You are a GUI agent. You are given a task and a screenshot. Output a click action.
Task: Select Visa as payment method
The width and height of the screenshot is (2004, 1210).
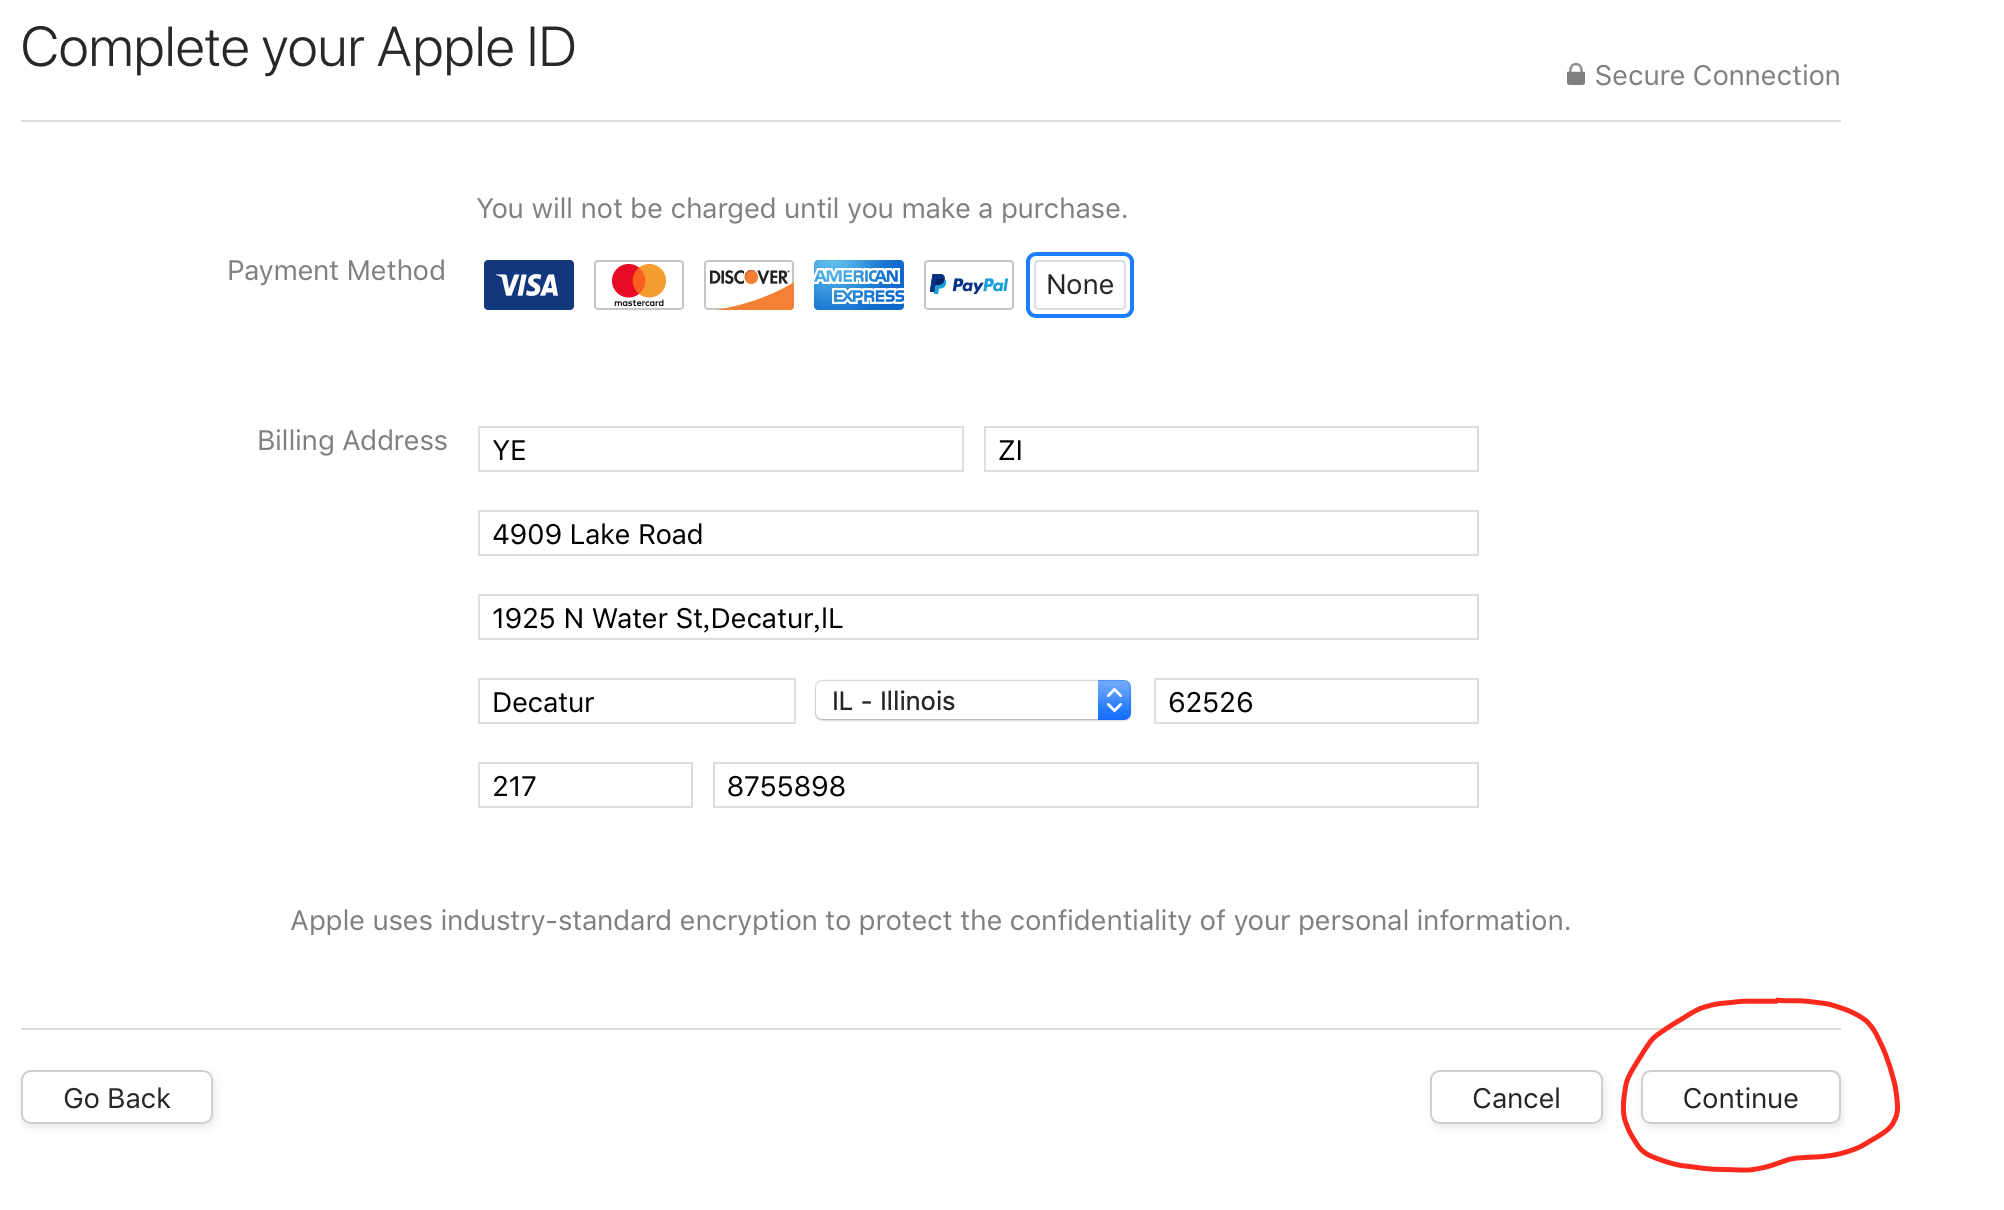[528, 285]
